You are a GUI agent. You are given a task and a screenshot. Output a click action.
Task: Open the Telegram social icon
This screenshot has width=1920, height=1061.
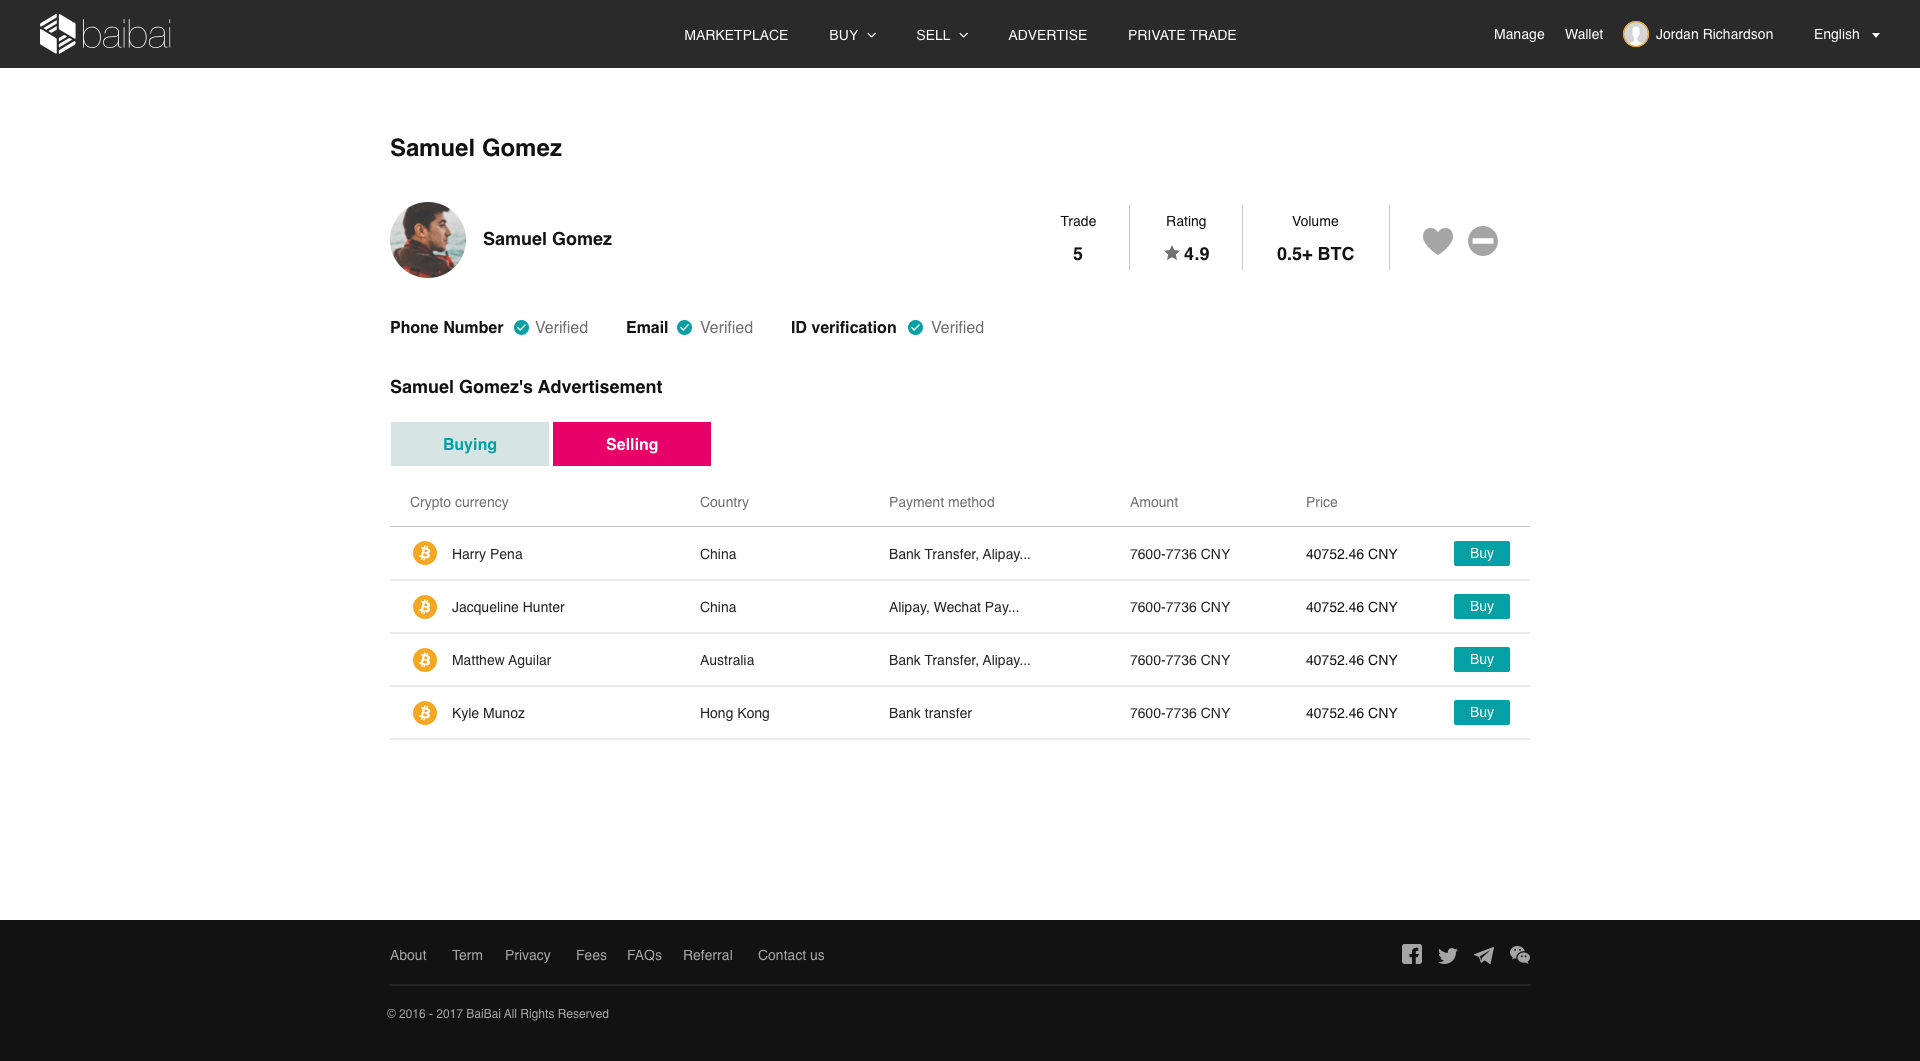pos(1484,955)
